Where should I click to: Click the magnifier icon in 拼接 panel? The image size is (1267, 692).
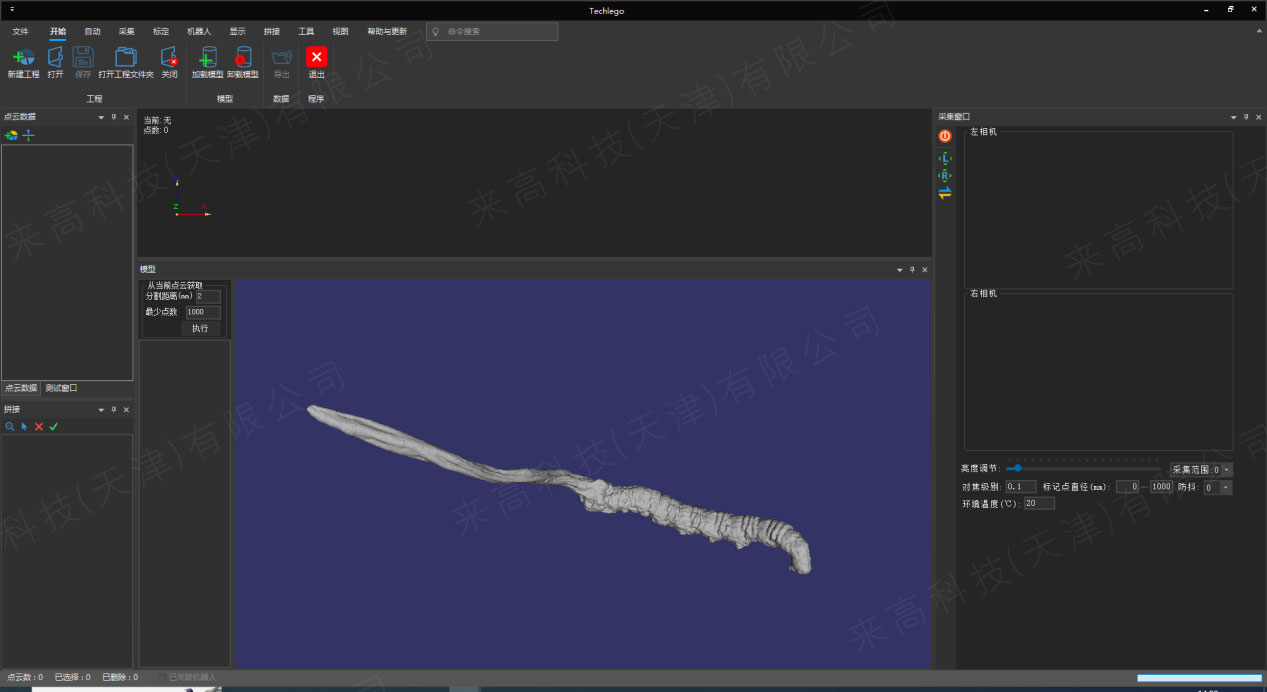(10, 427)
